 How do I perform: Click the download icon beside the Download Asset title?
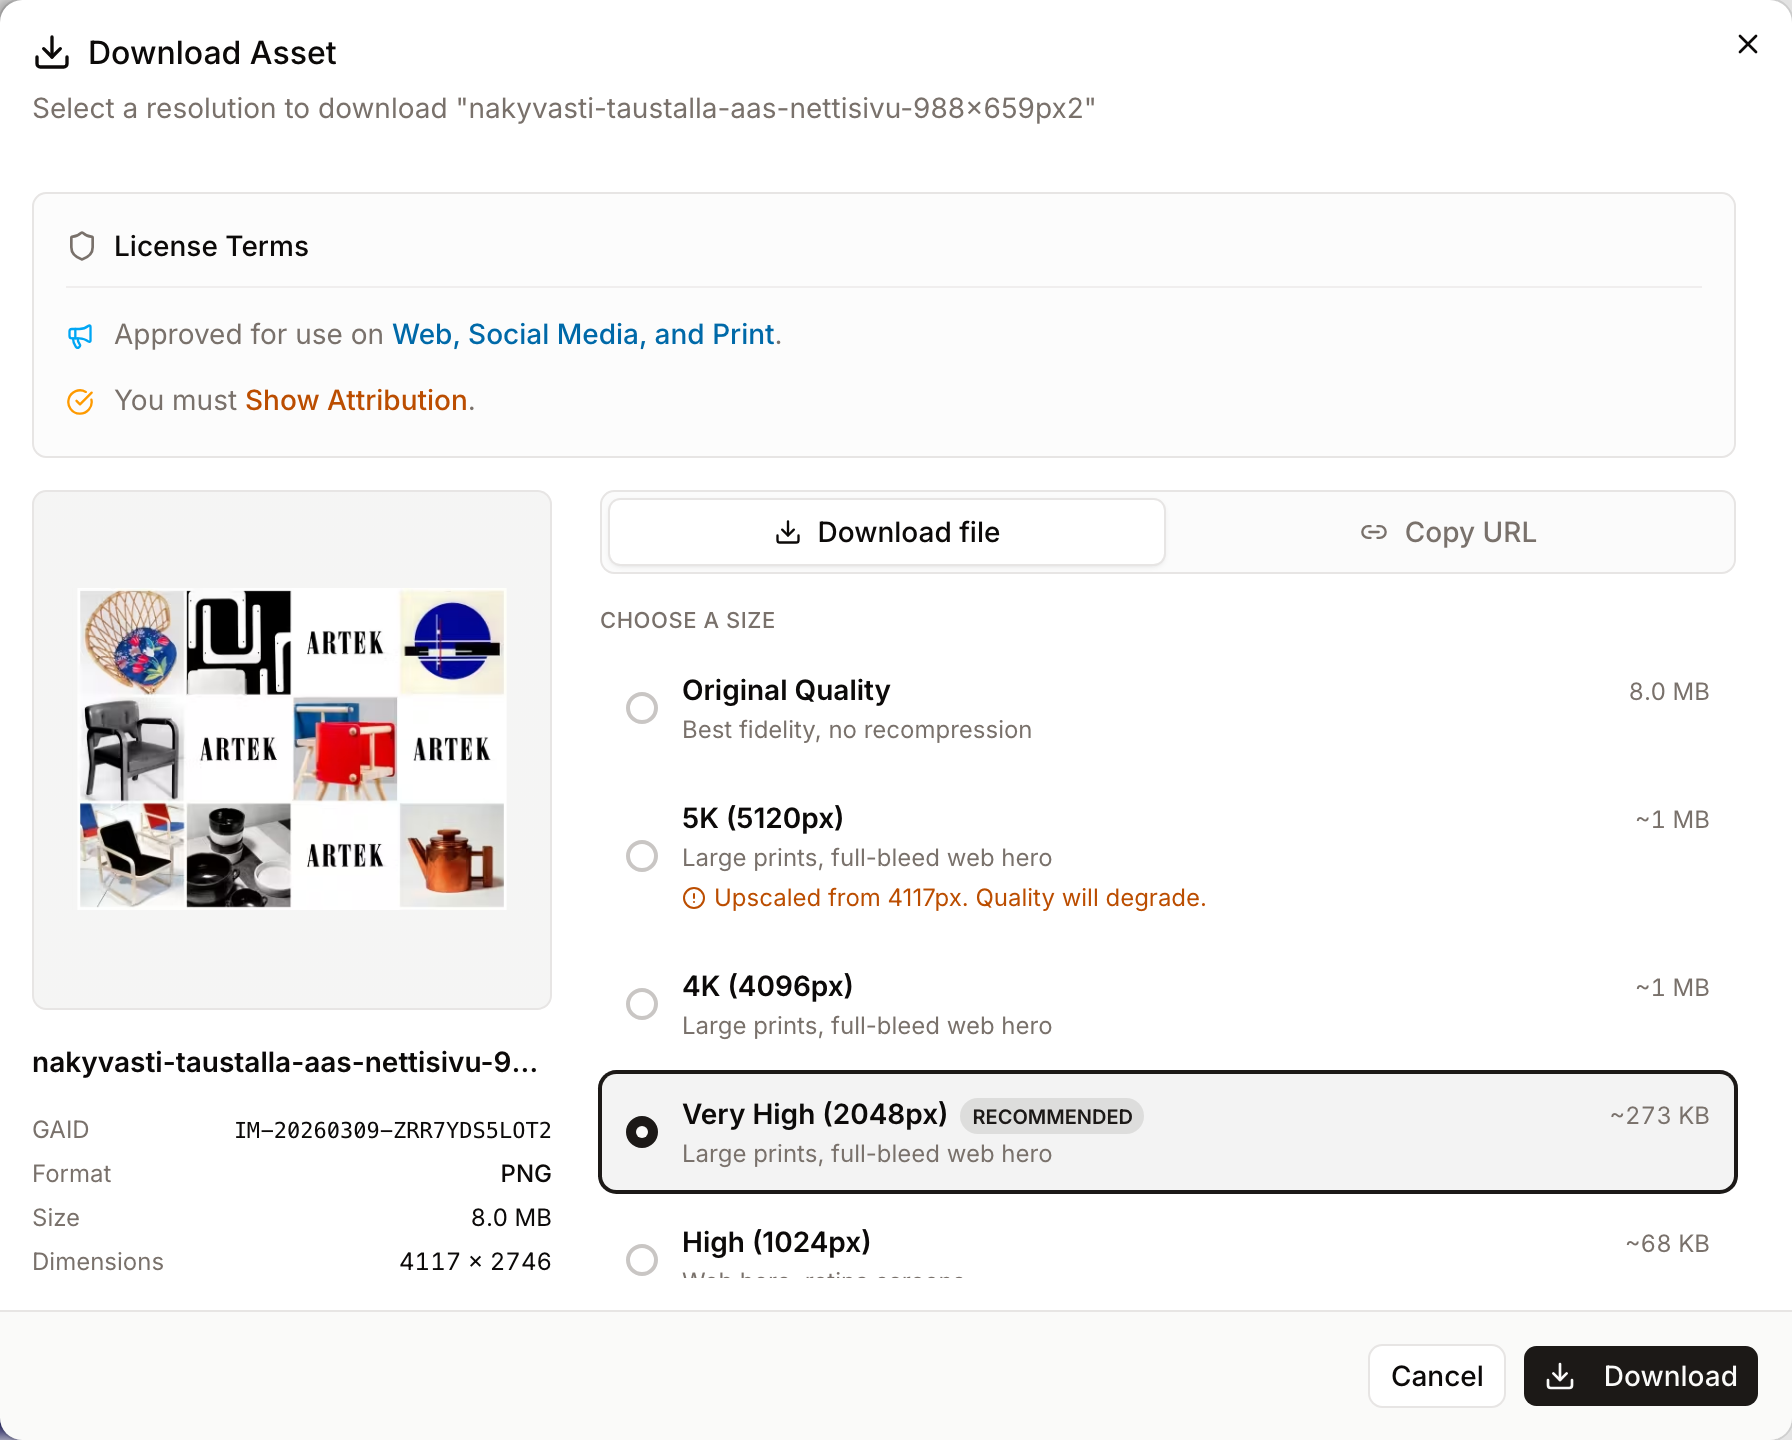[x=52, y=53]
